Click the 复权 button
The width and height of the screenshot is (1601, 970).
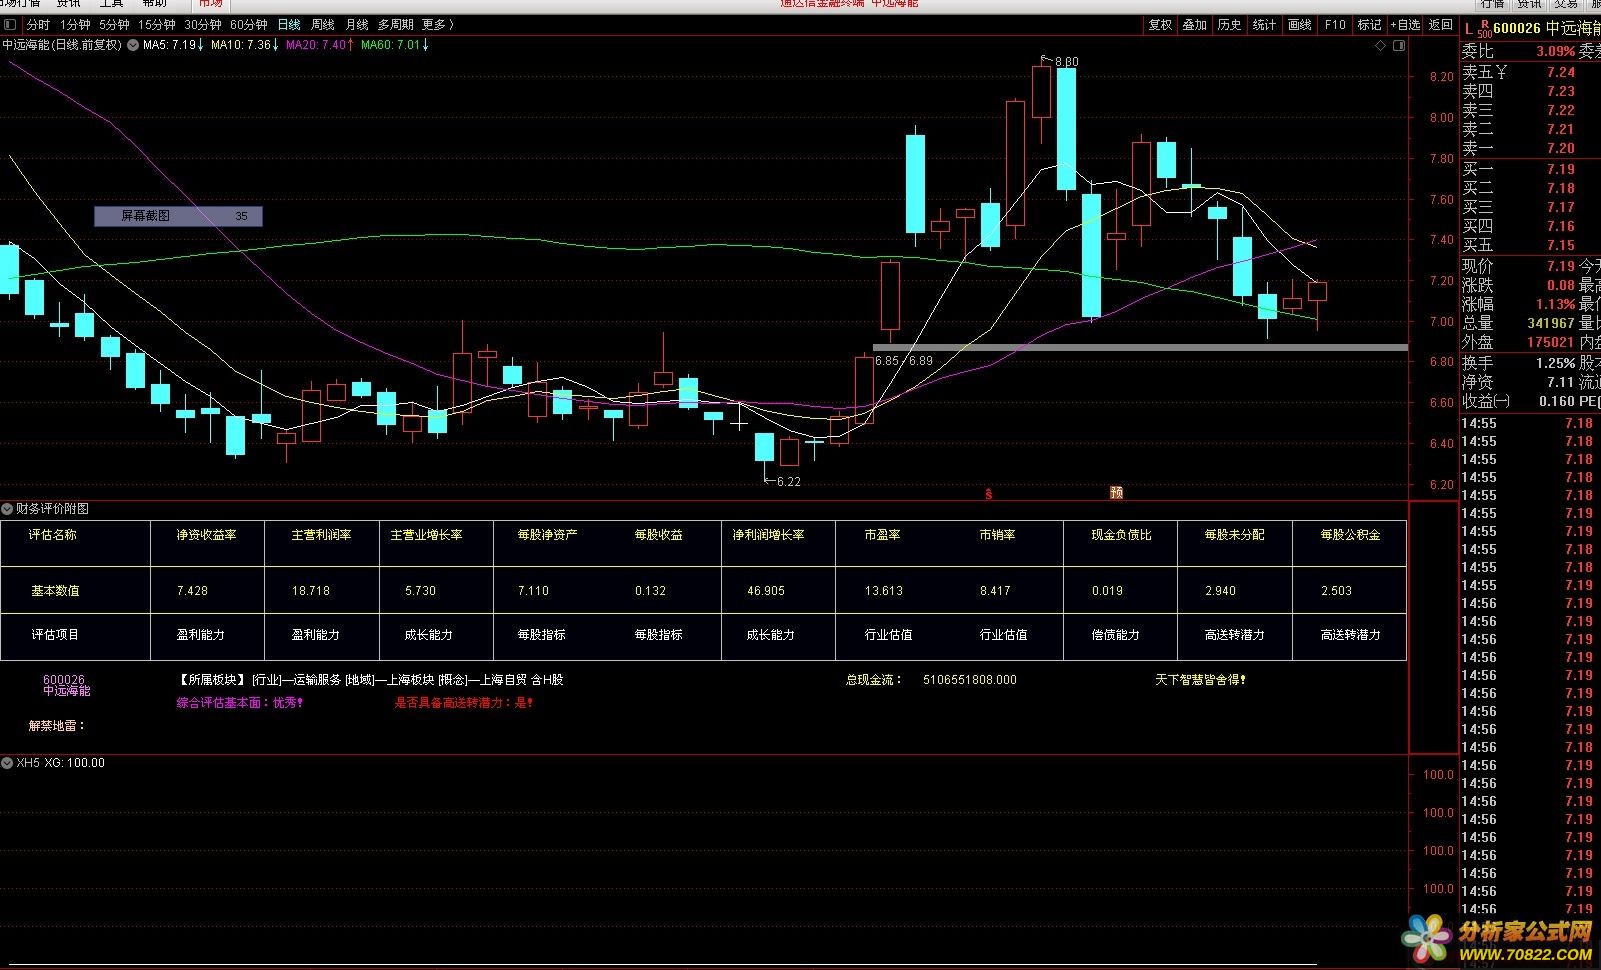coord(1160,25)
